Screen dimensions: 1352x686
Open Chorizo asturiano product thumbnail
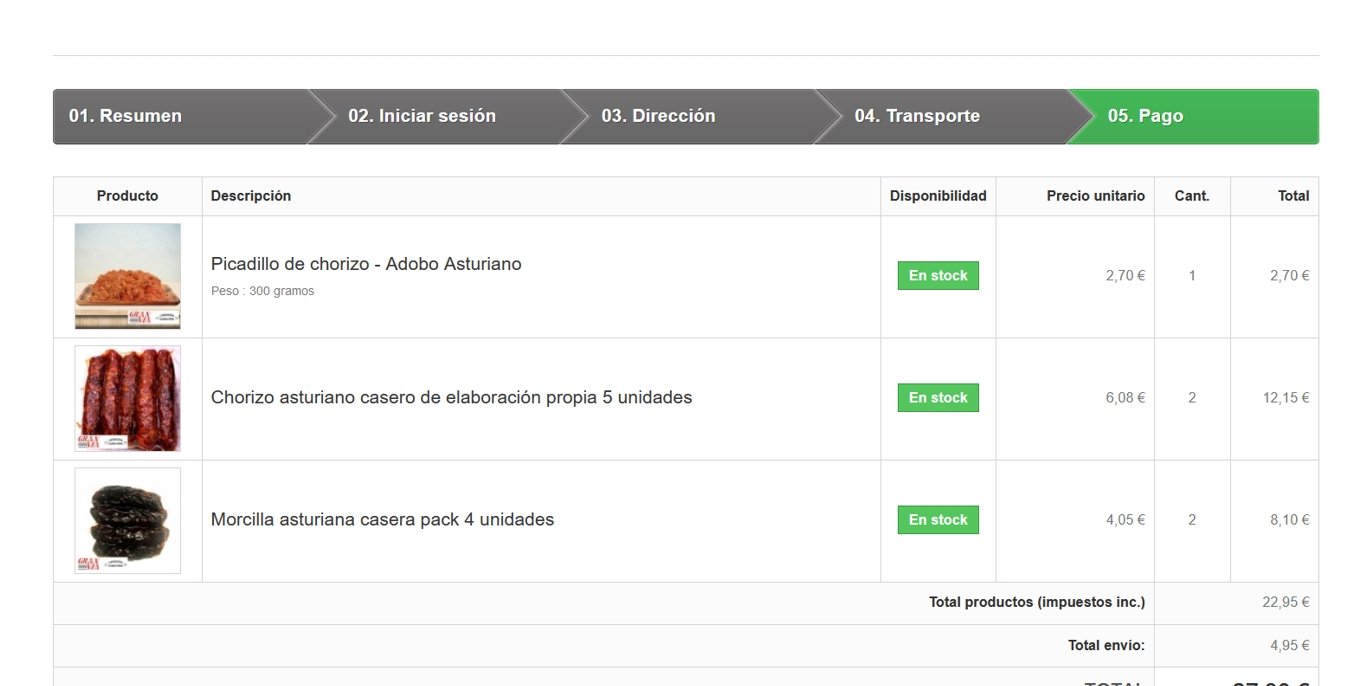(x=128, y=398)
